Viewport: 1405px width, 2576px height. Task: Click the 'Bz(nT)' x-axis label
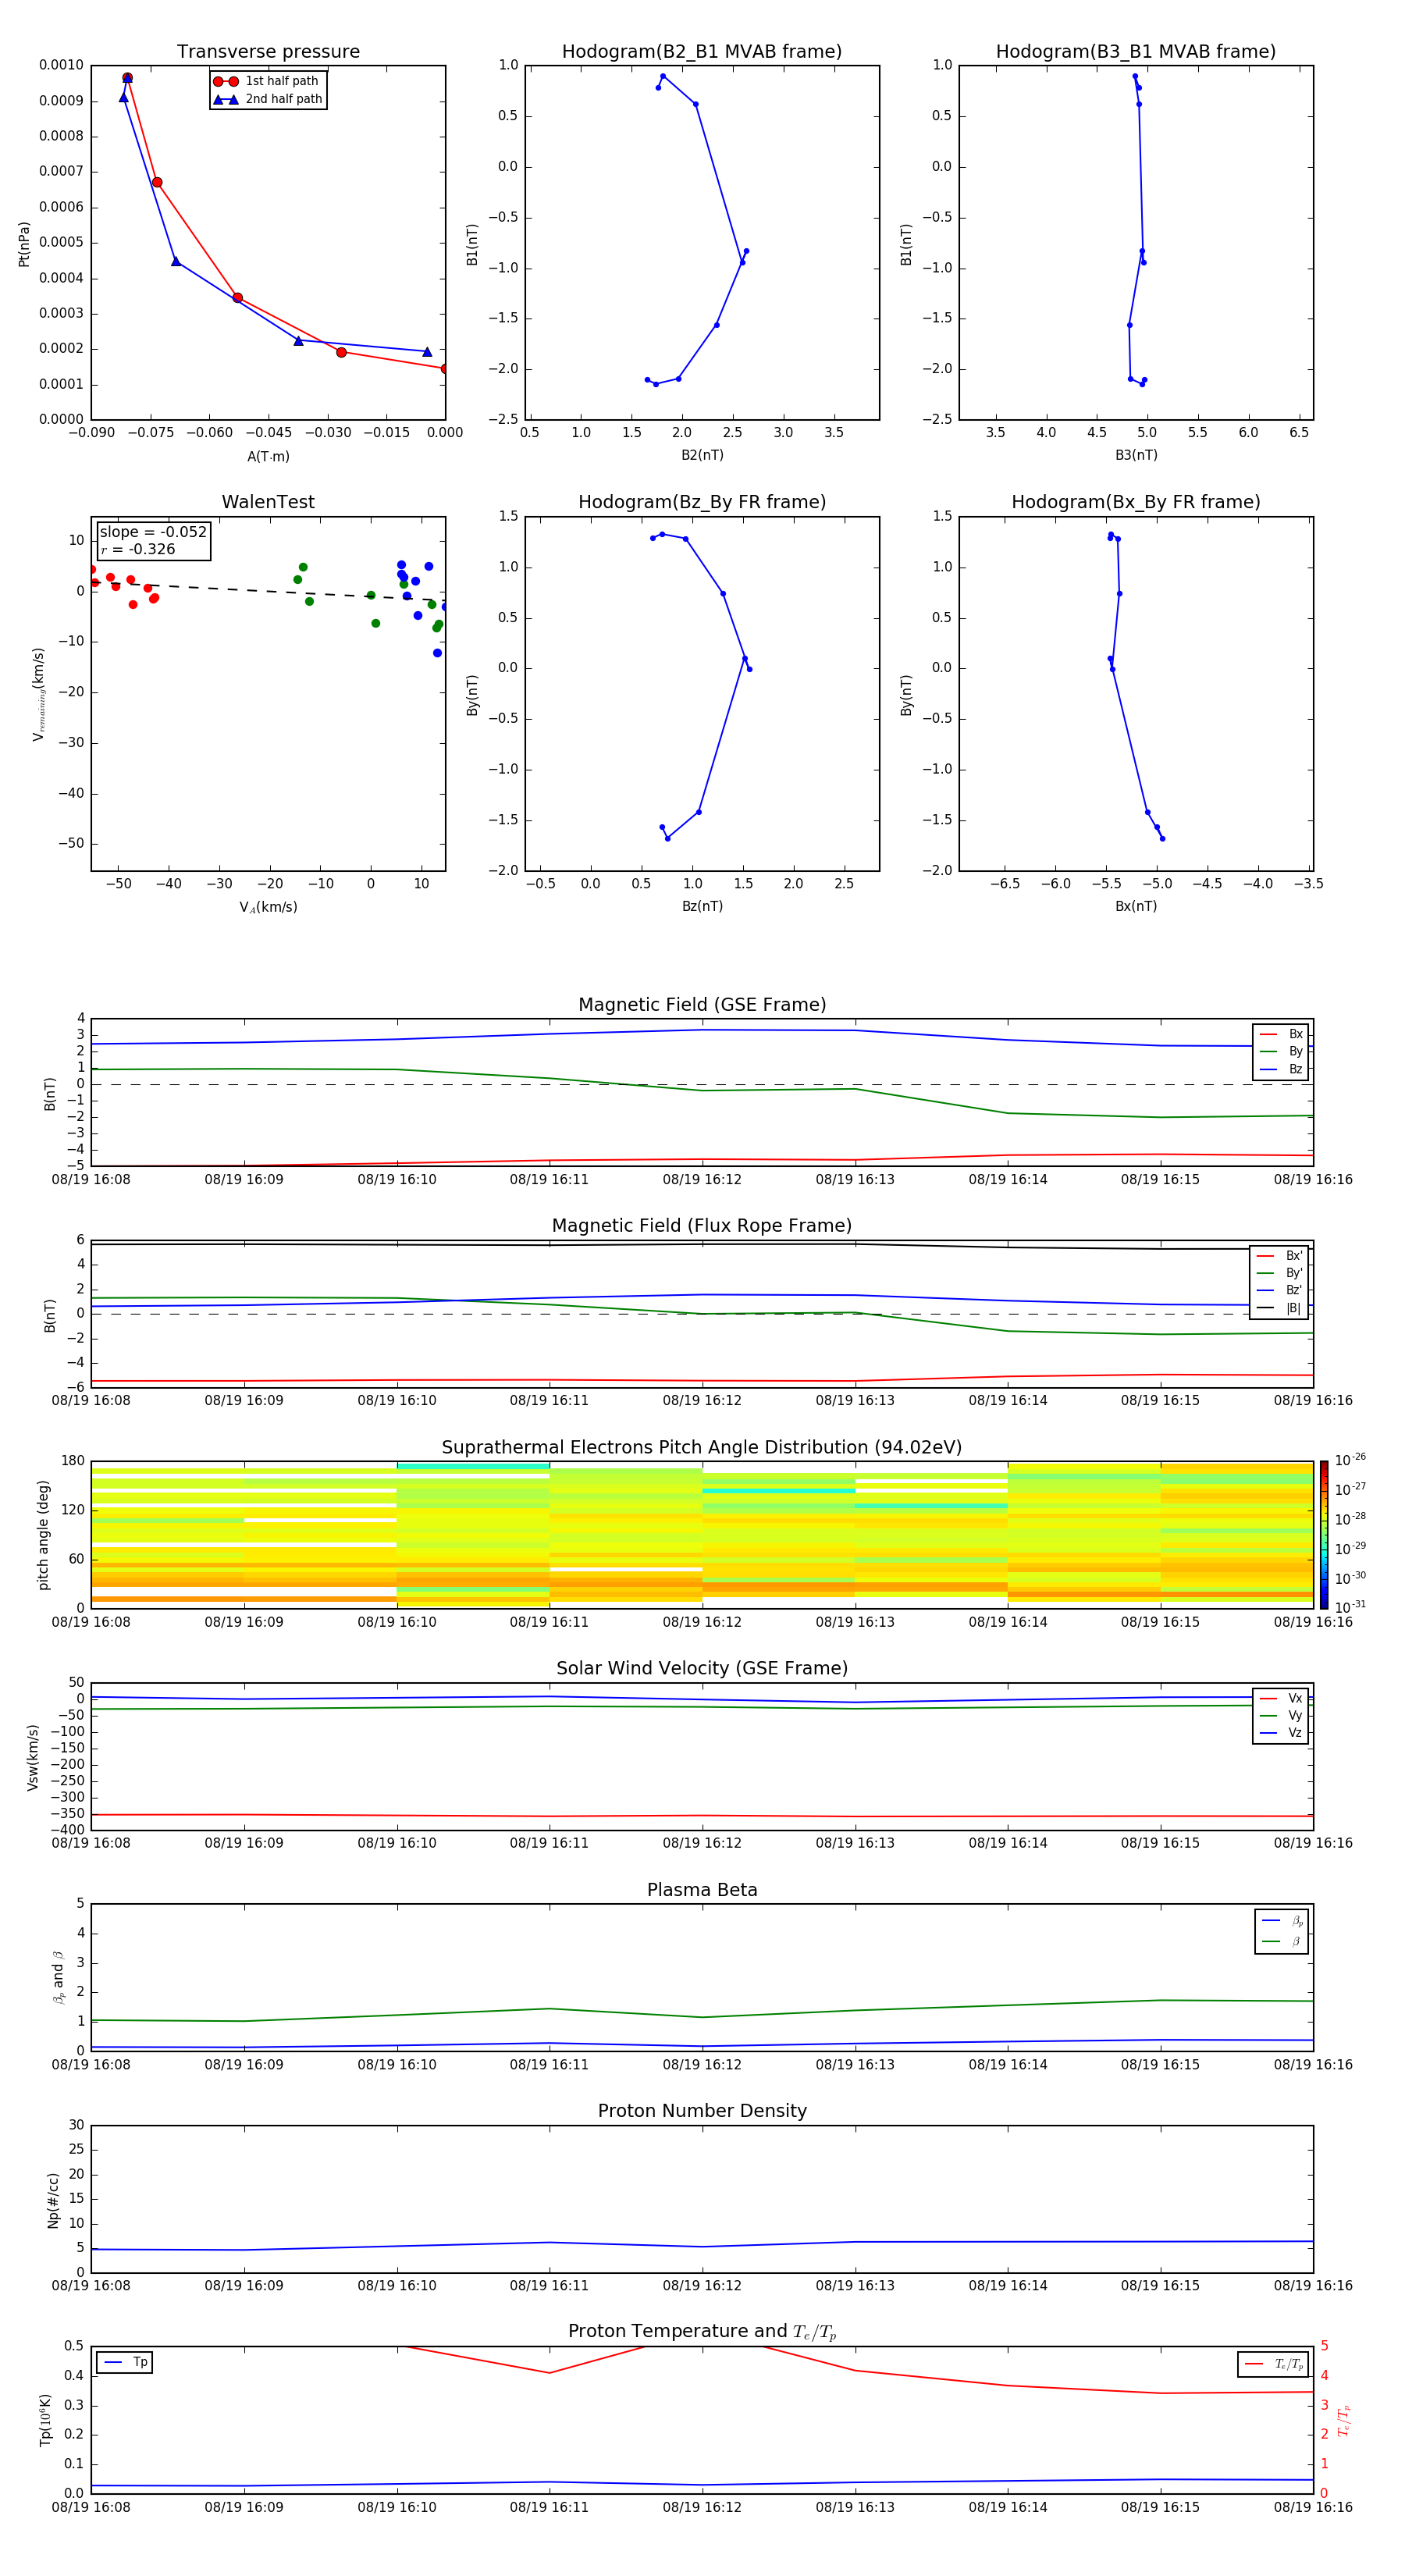(702, 906)
